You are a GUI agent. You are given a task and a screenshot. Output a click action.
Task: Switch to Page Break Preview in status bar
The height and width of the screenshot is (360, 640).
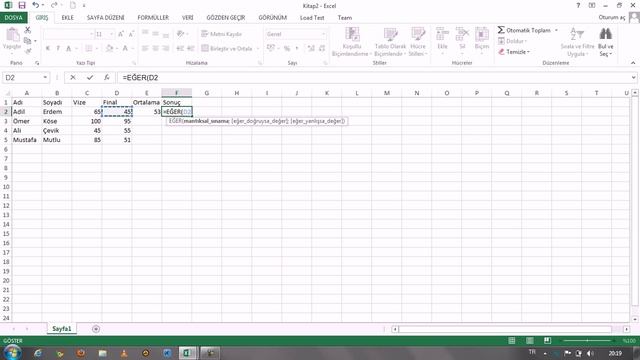point(547,340)
